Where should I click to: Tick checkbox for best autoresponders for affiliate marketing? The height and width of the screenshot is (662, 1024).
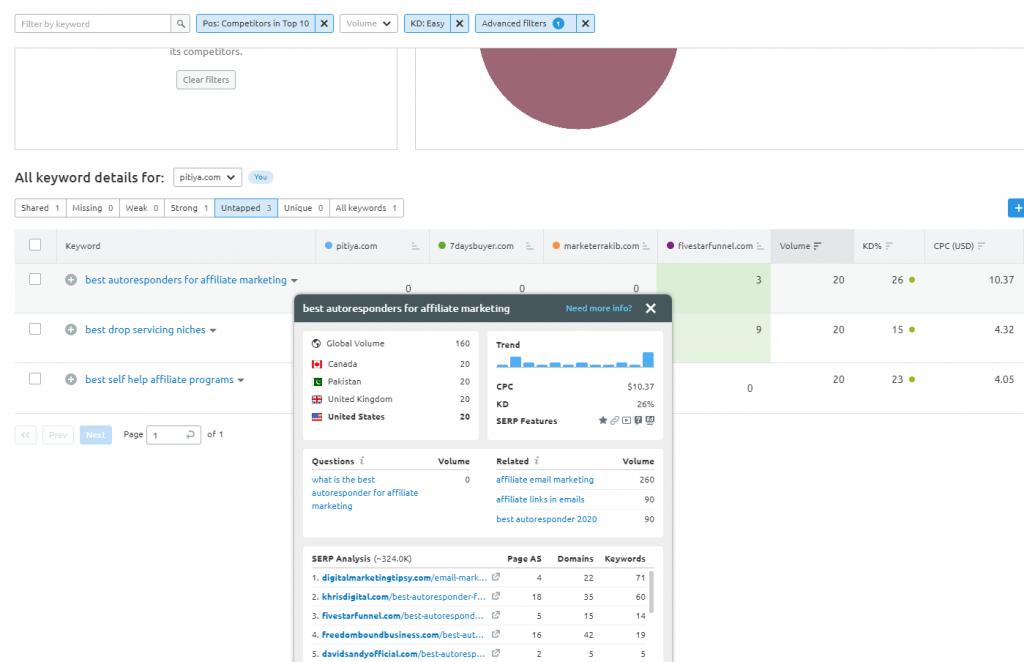tap(35, 279)
